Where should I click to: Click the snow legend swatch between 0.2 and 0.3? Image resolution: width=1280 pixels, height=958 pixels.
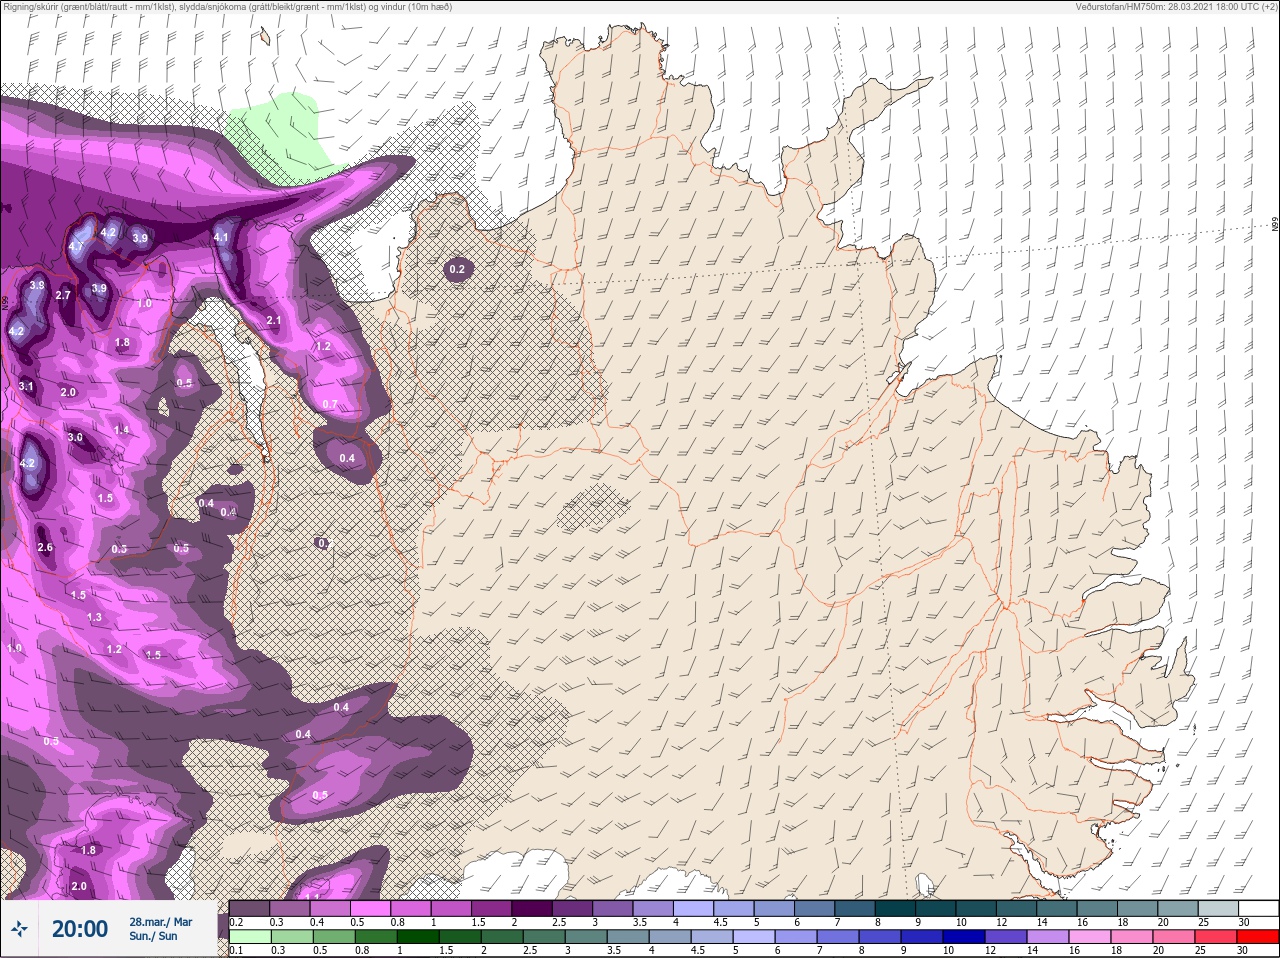pos(250,908)
